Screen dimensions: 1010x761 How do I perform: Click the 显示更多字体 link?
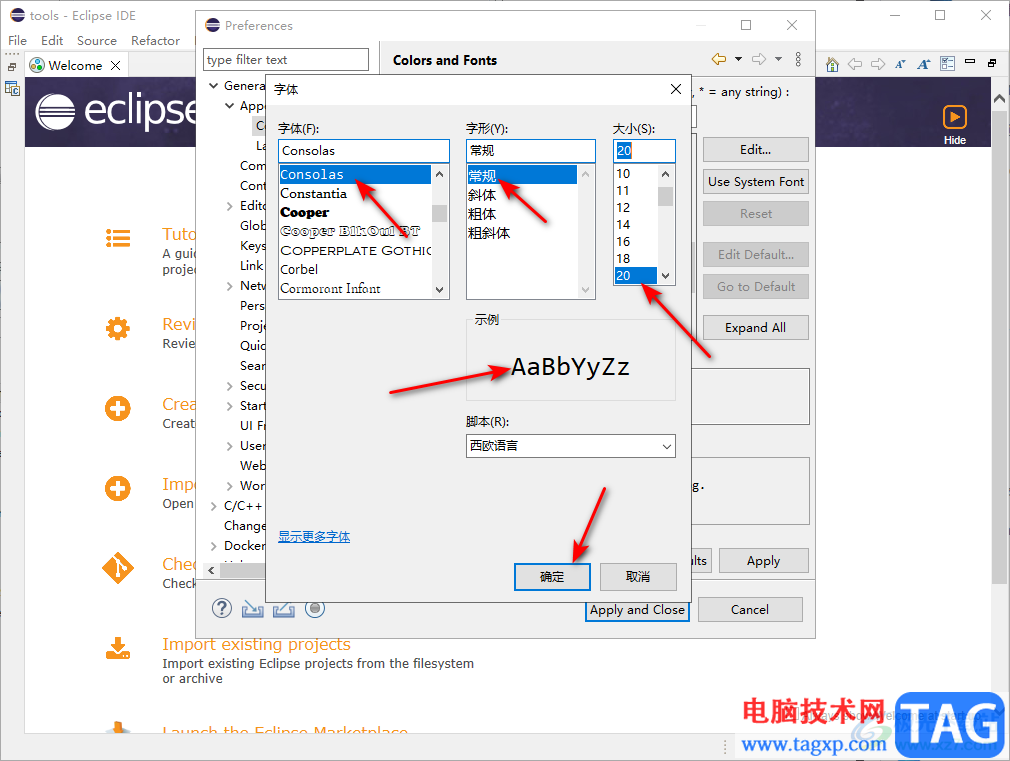(314, 537)
